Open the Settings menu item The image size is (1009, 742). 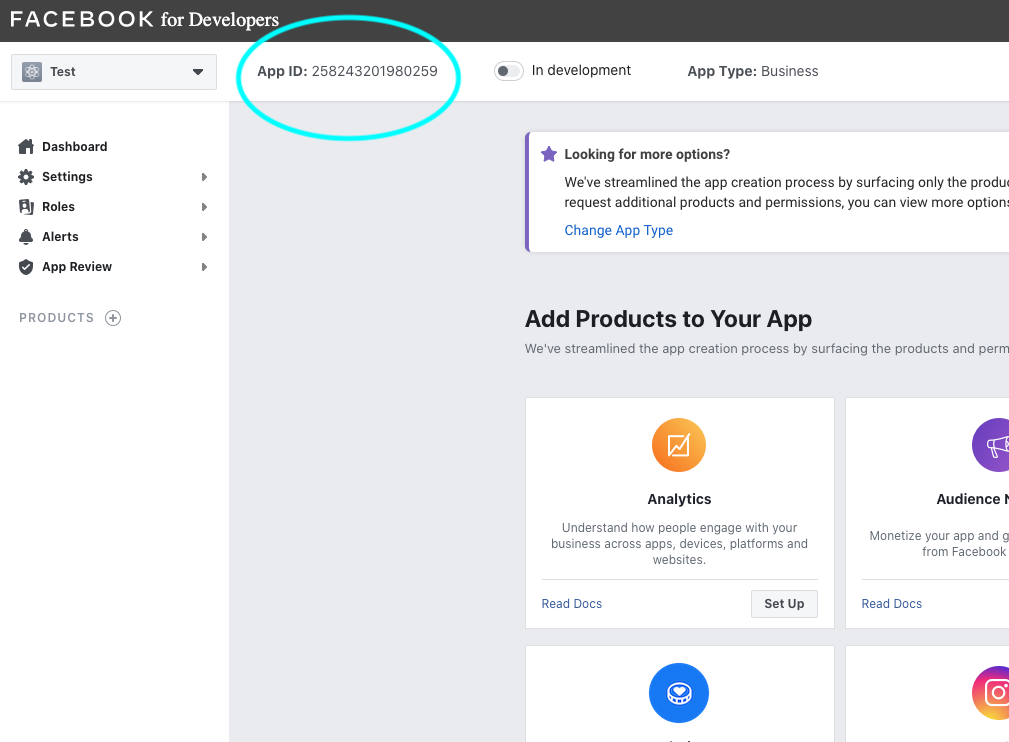click(x=67, y=176)
